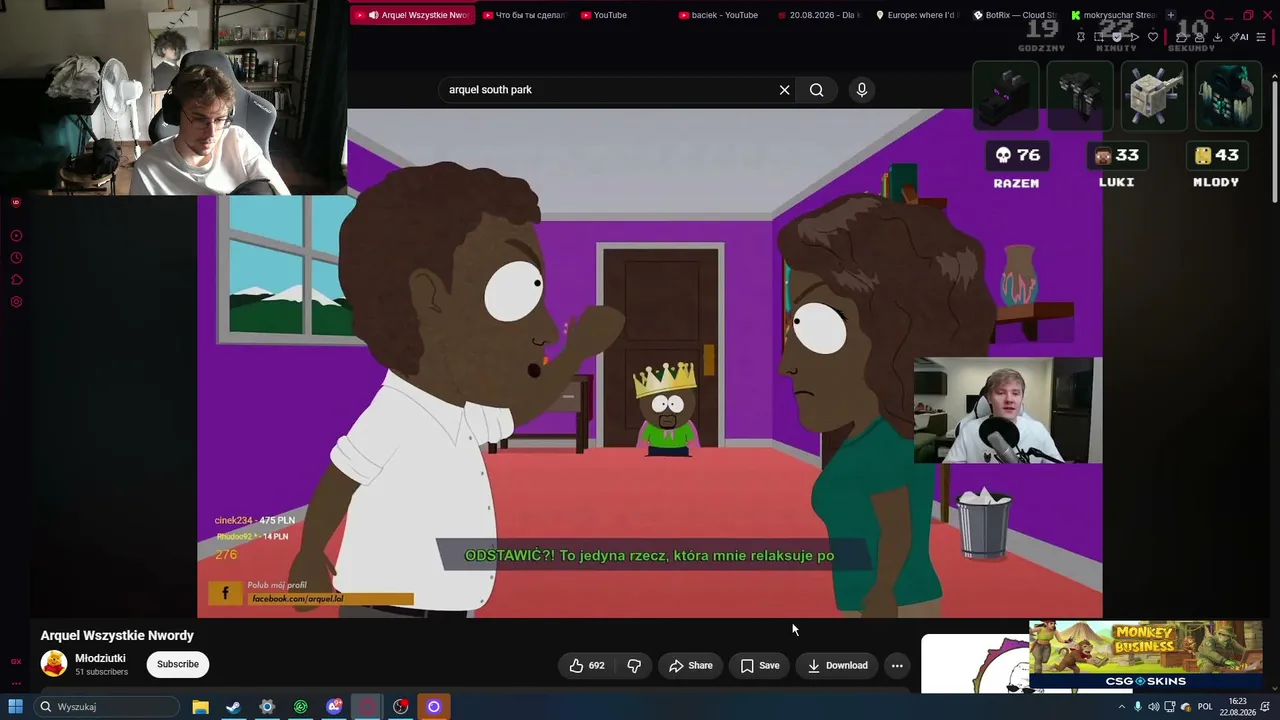Show hidden system tray icons
The width and height of the screenshot is (1280, 720).
point(1121,707)
